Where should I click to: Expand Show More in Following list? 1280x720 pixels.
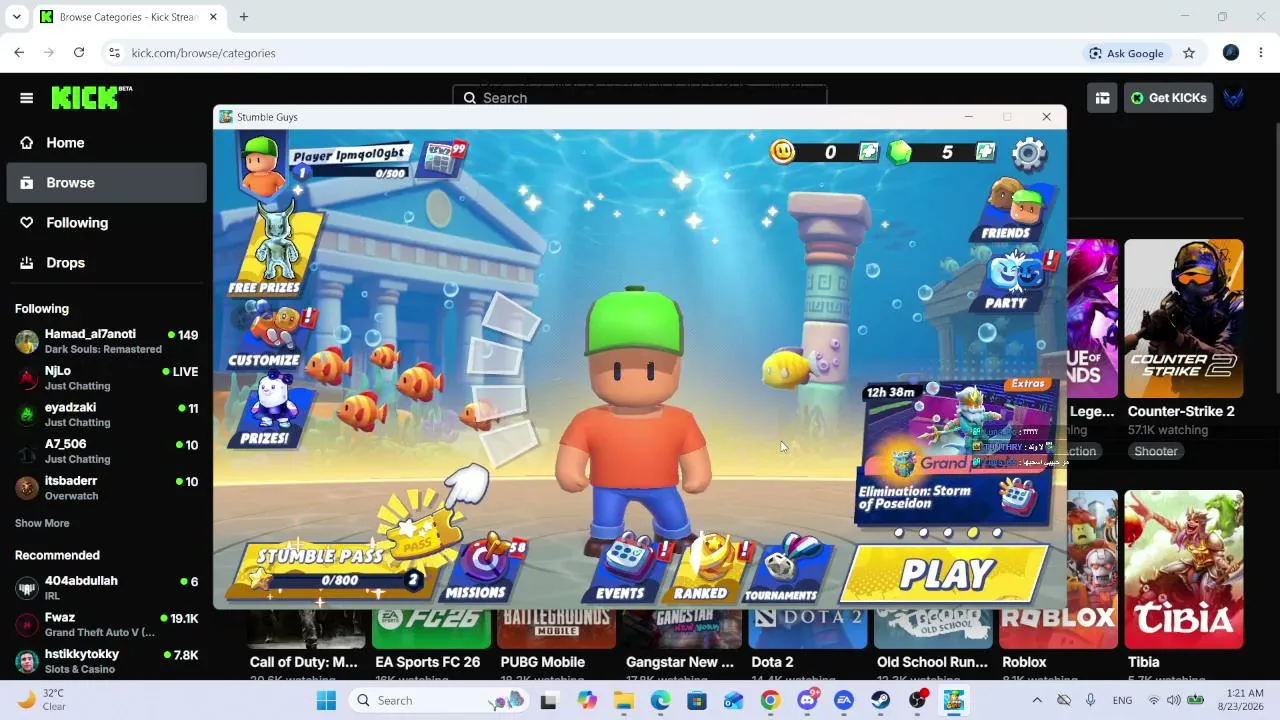pos(42,523)
